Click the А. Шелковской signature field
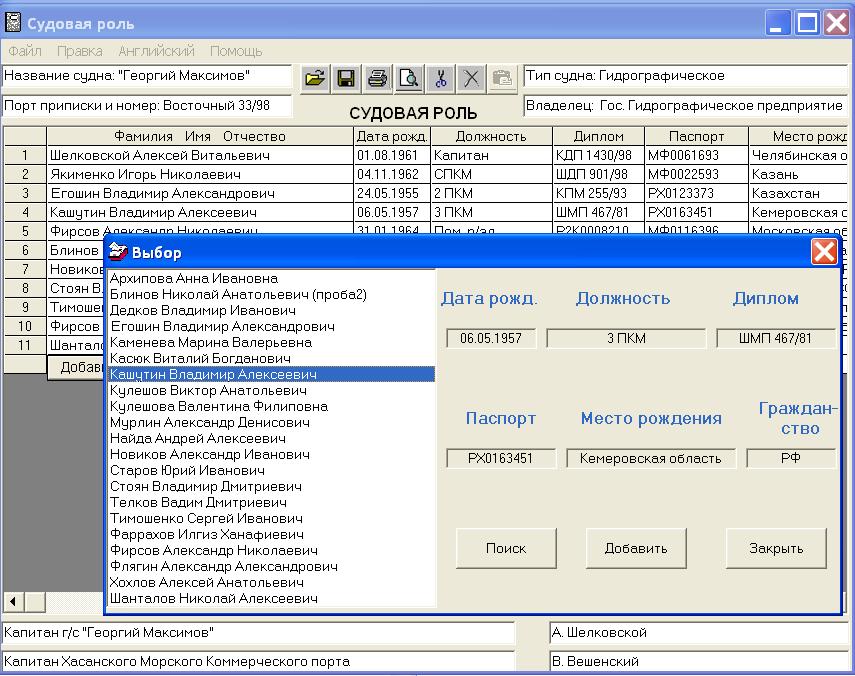The height and width of the screenshot is (676, 855). point(699,633)
